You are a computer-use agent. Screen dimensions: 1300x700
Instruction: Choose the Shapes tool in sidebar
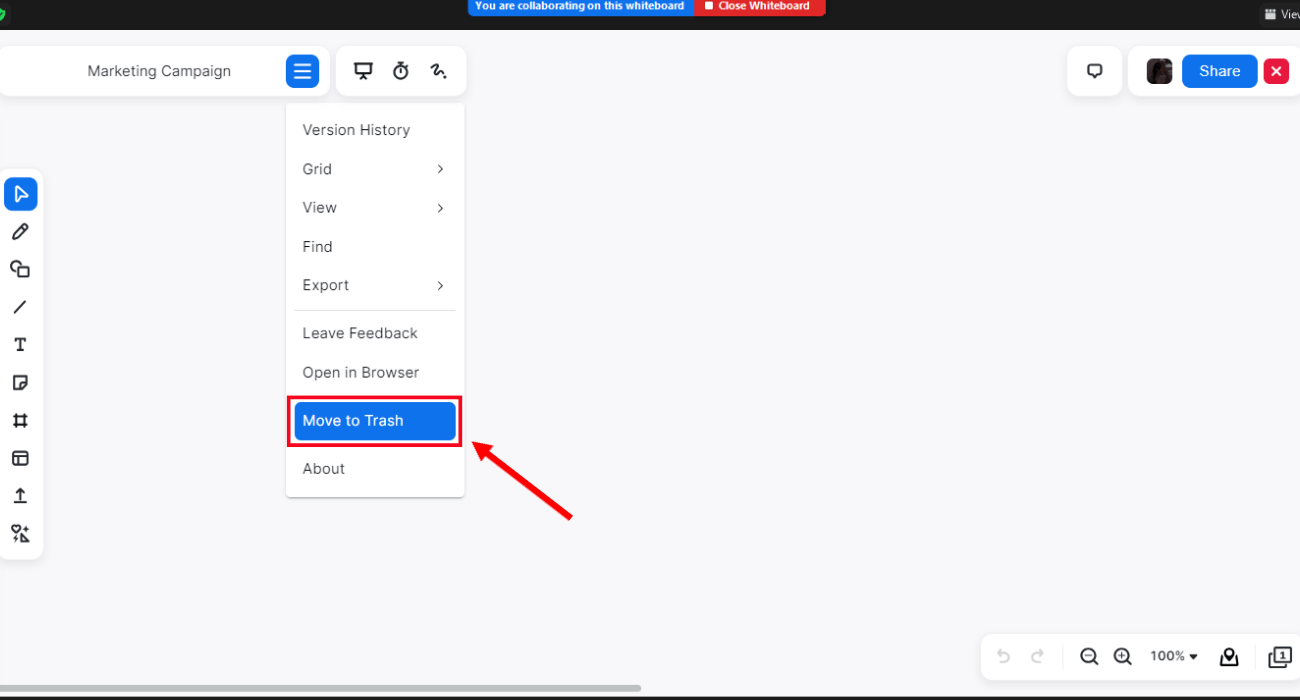pos(20,269)
